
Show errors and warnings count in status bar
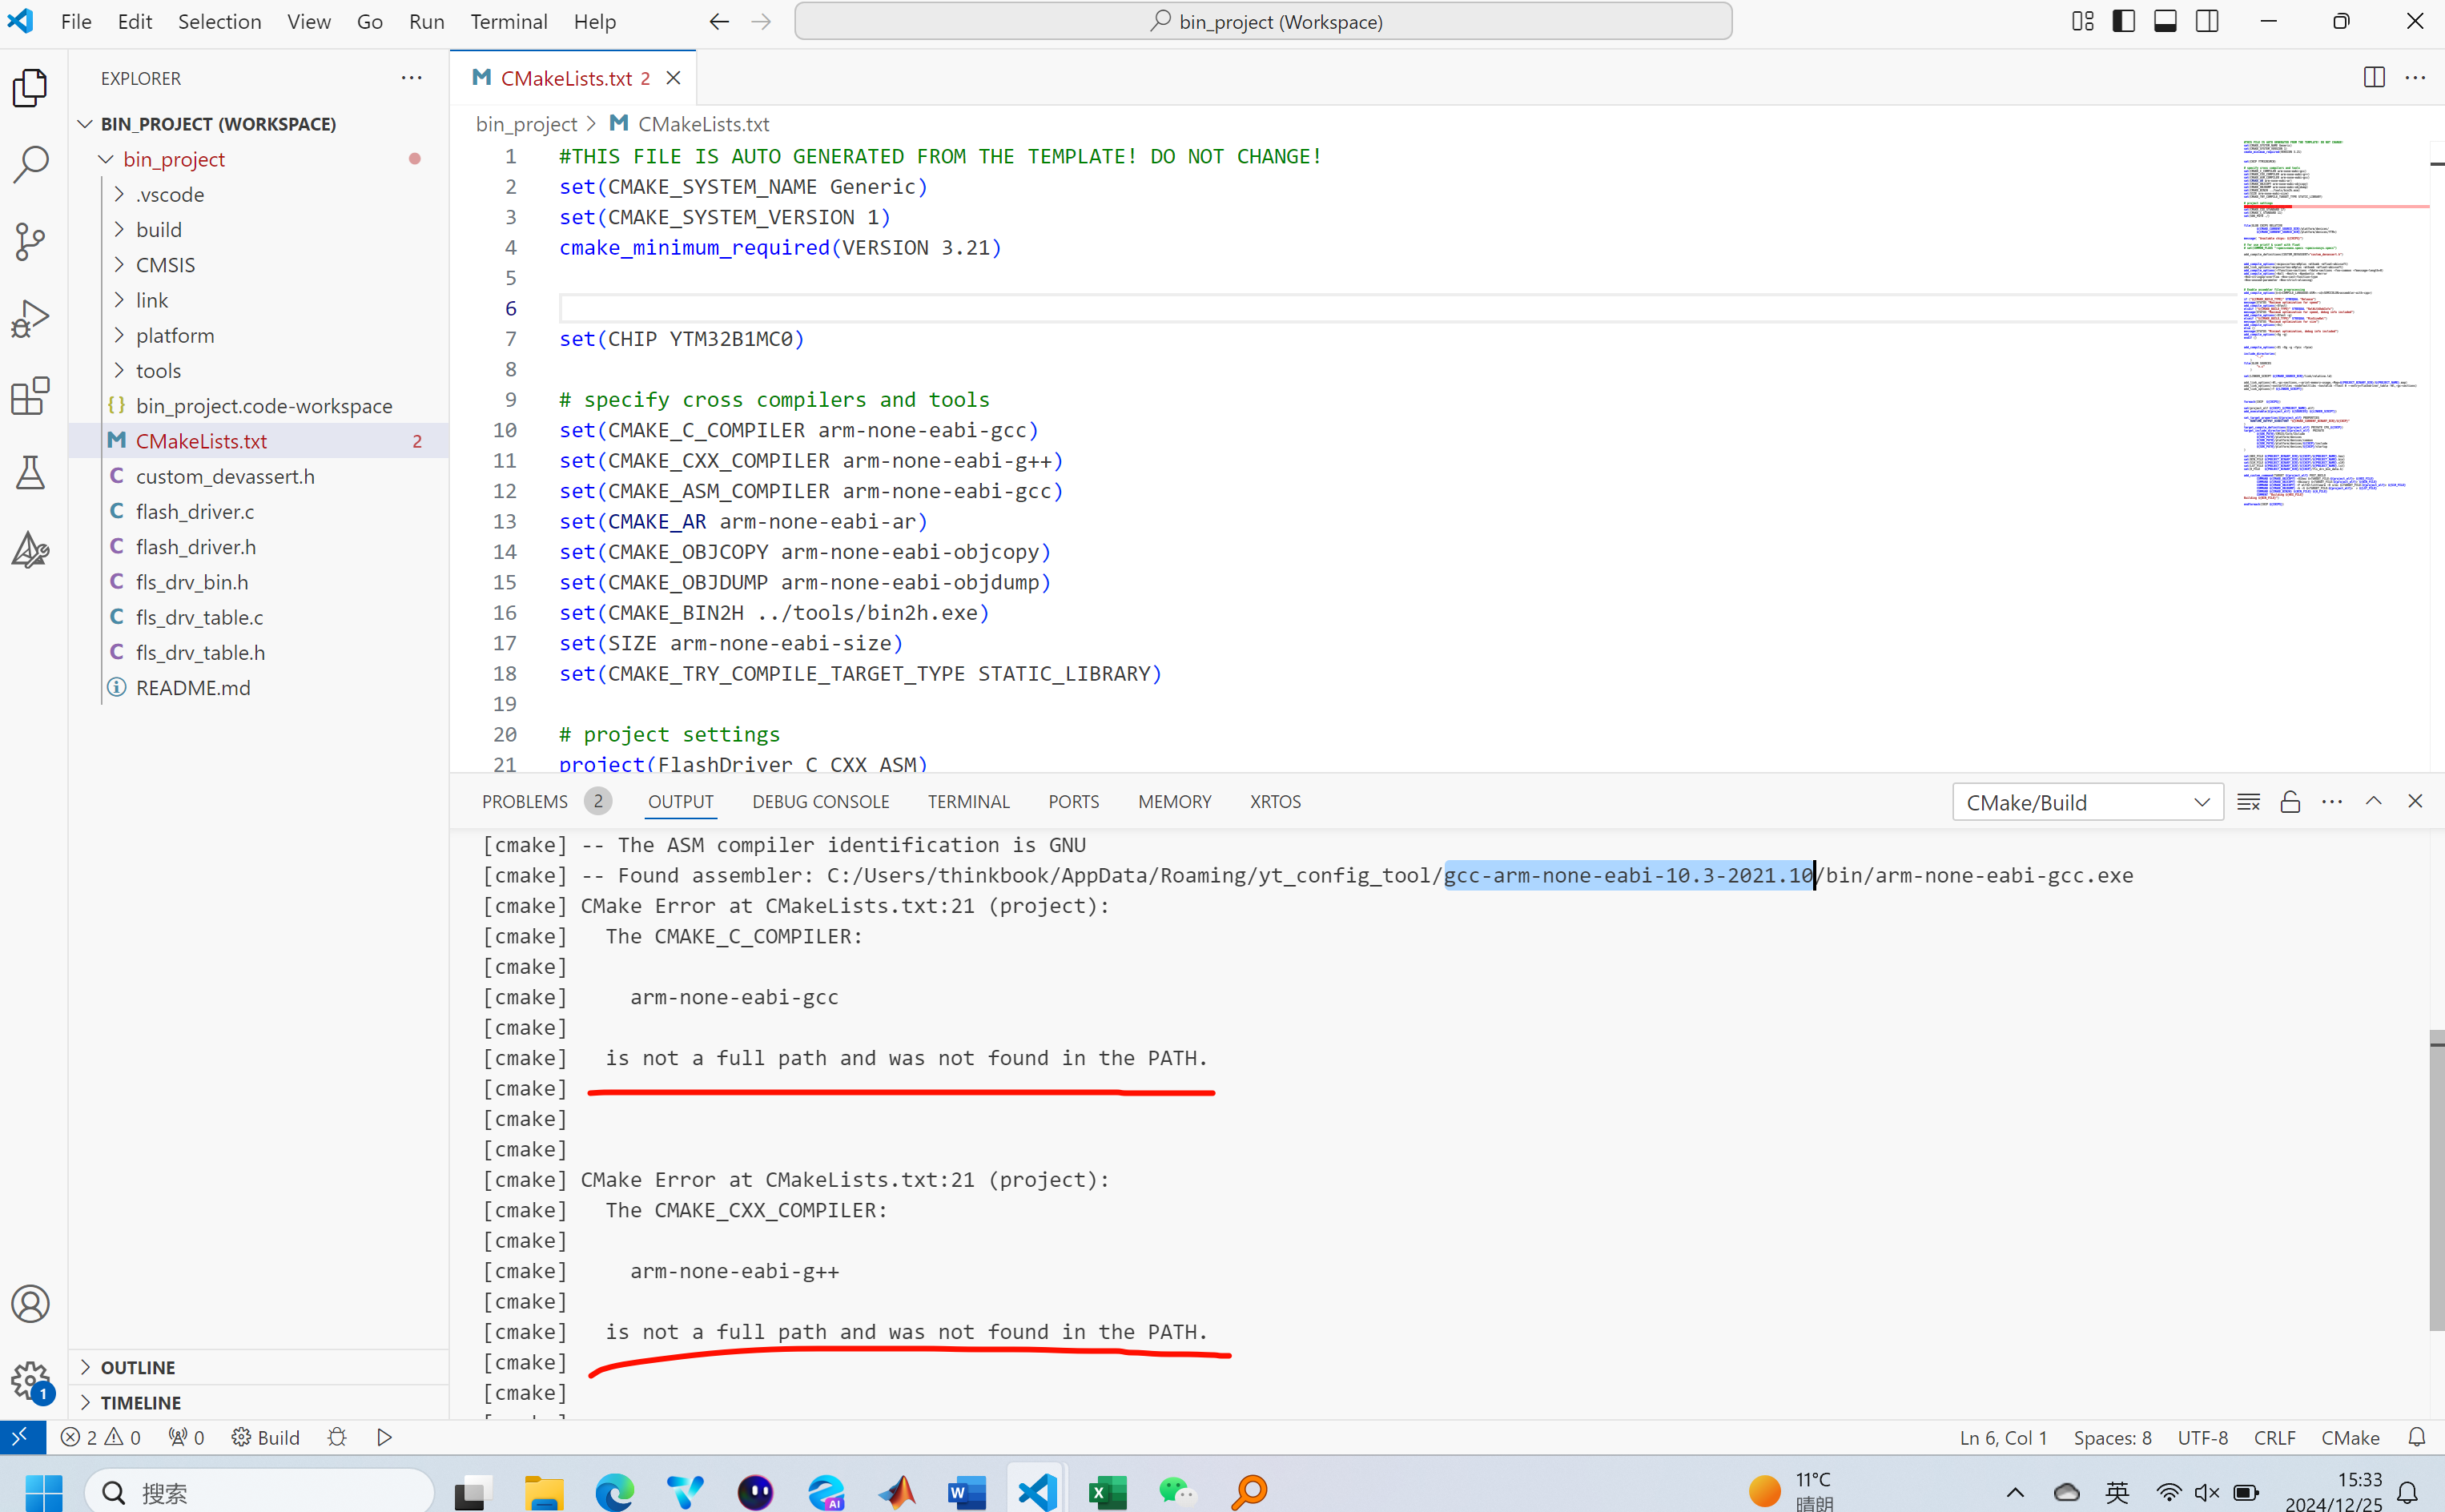coord(100,1437)
